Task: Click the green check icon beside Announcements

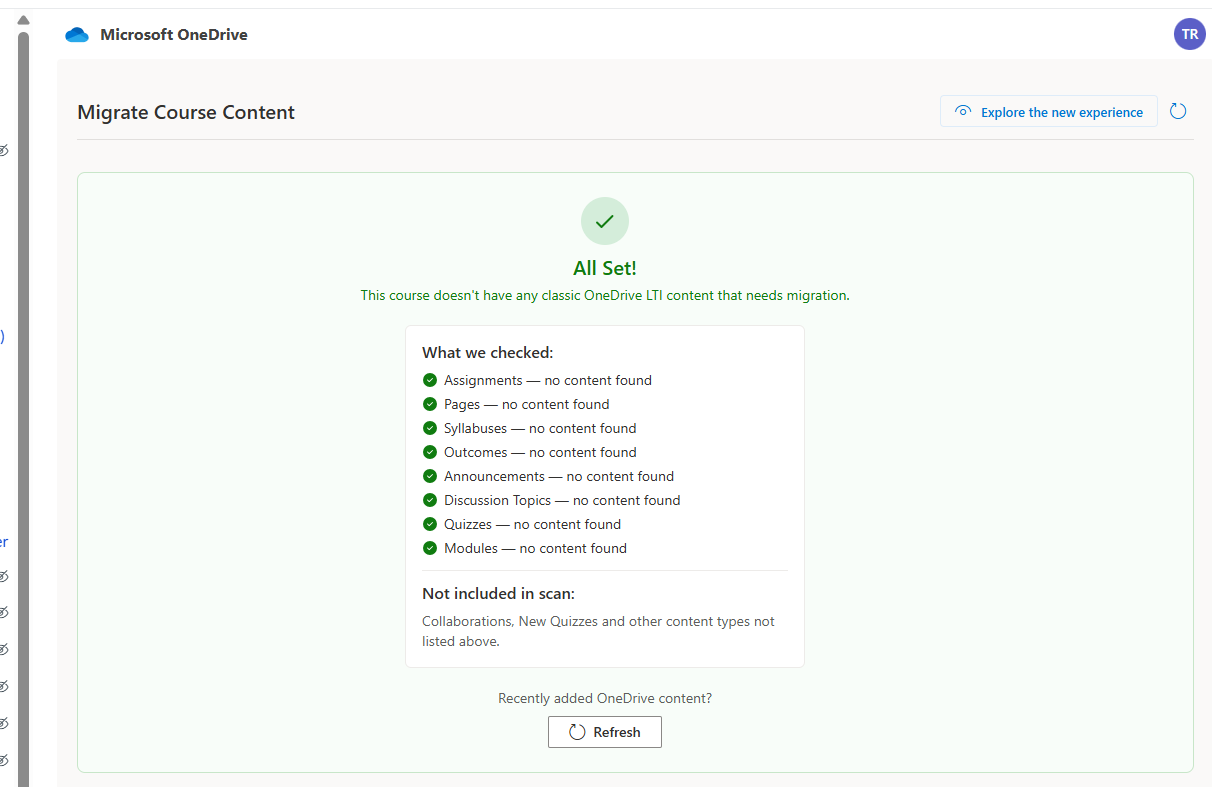Action: (430, 476)
